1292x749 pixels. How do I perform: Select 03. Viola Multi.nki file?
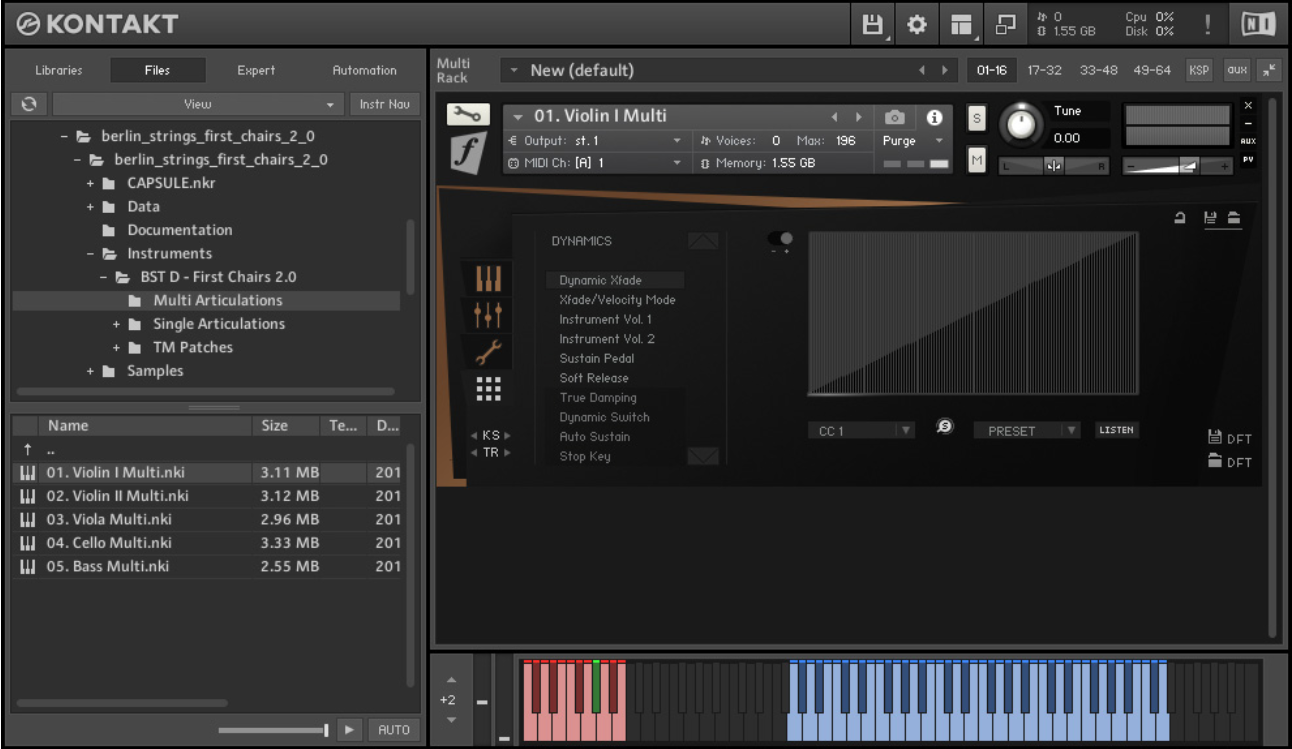pyautogui.click(x=206, y=519)
